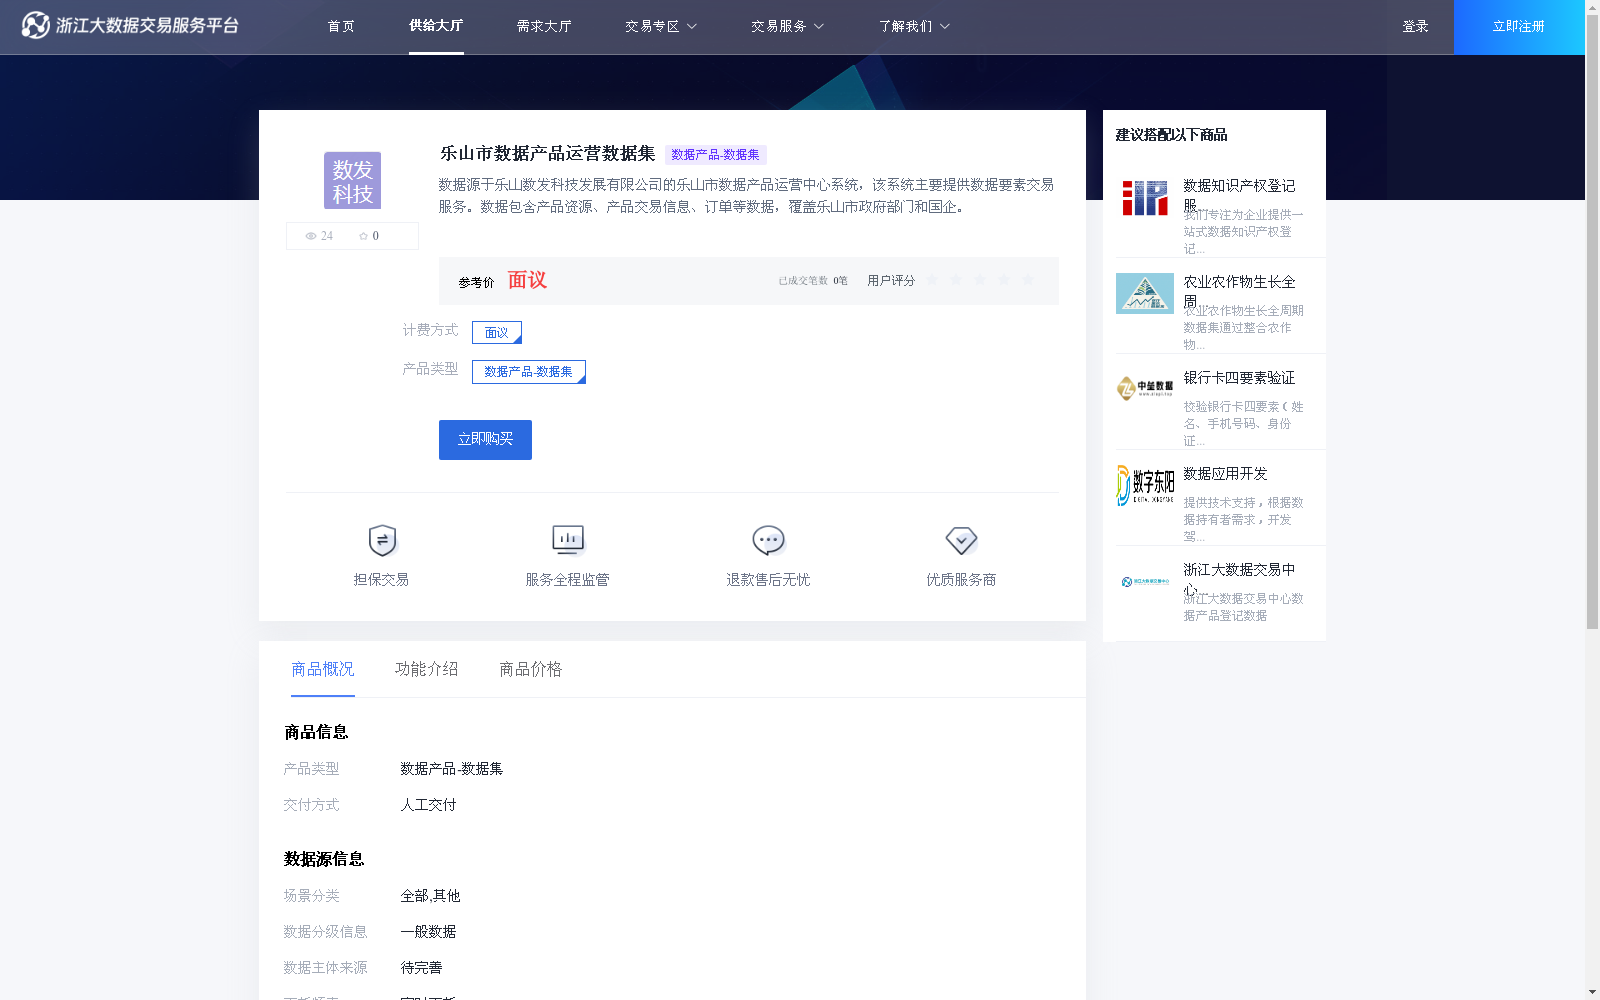Favorite the product via star icon
This screenshot has width=1600, height=1000.
pyautogui.click(x=363, y=236)
